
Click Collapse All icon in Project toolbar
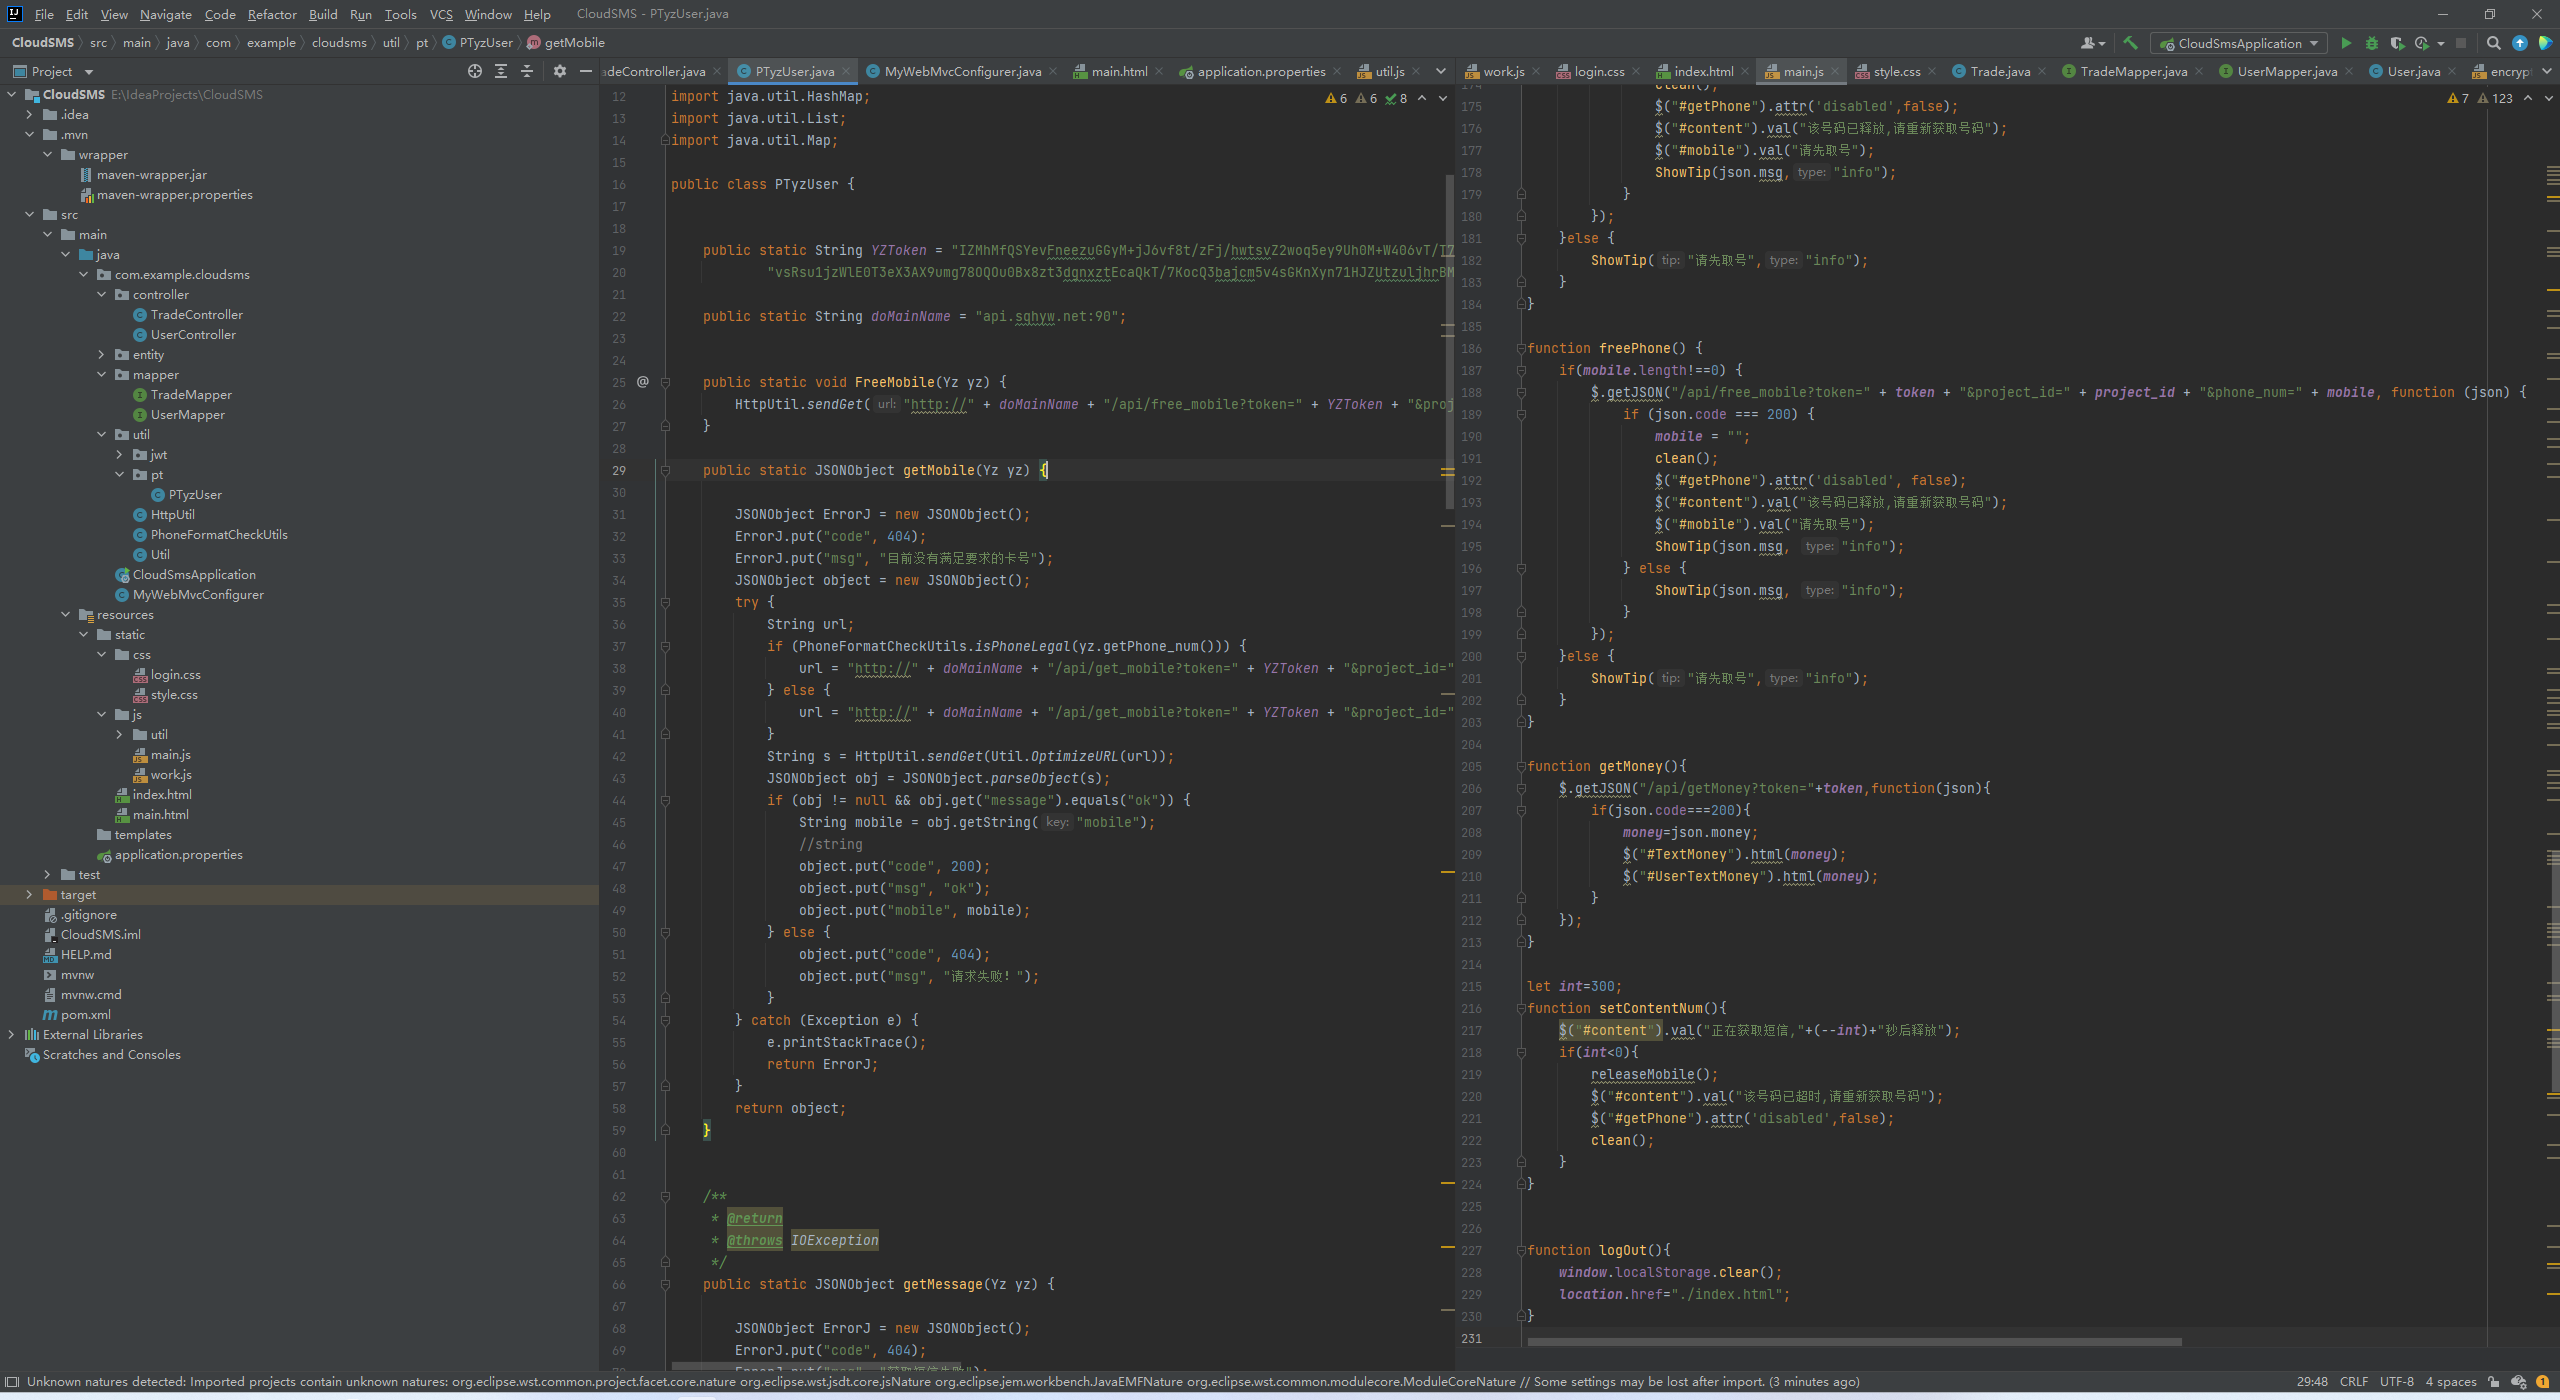point(527,71)
